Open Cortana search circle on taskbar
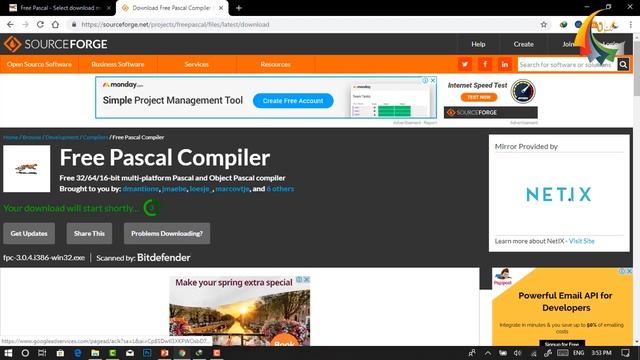The width and height of the screenshot is (640, 360). pyautogui.click(x=25, y=353)
